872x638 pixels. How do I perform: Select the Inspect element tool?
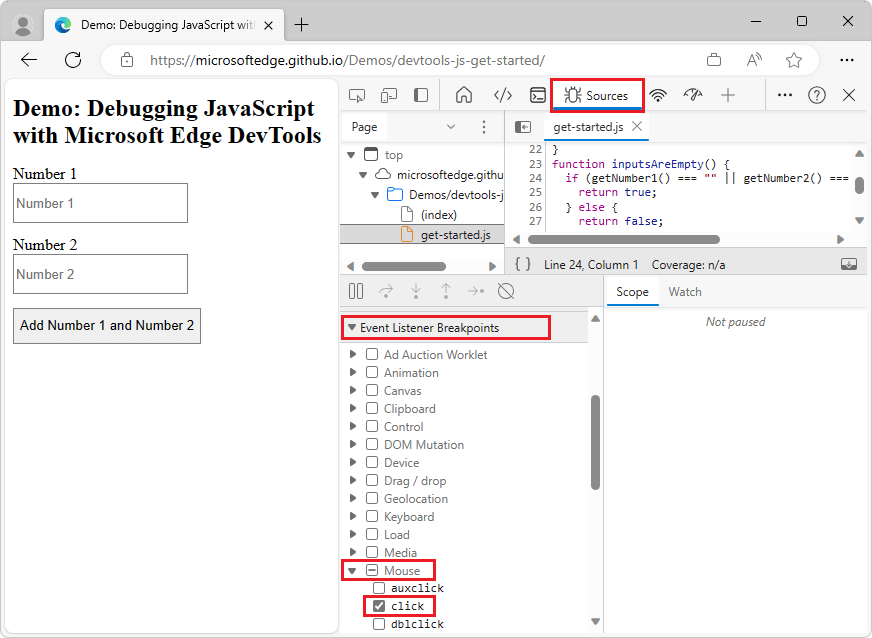point(357,95)
